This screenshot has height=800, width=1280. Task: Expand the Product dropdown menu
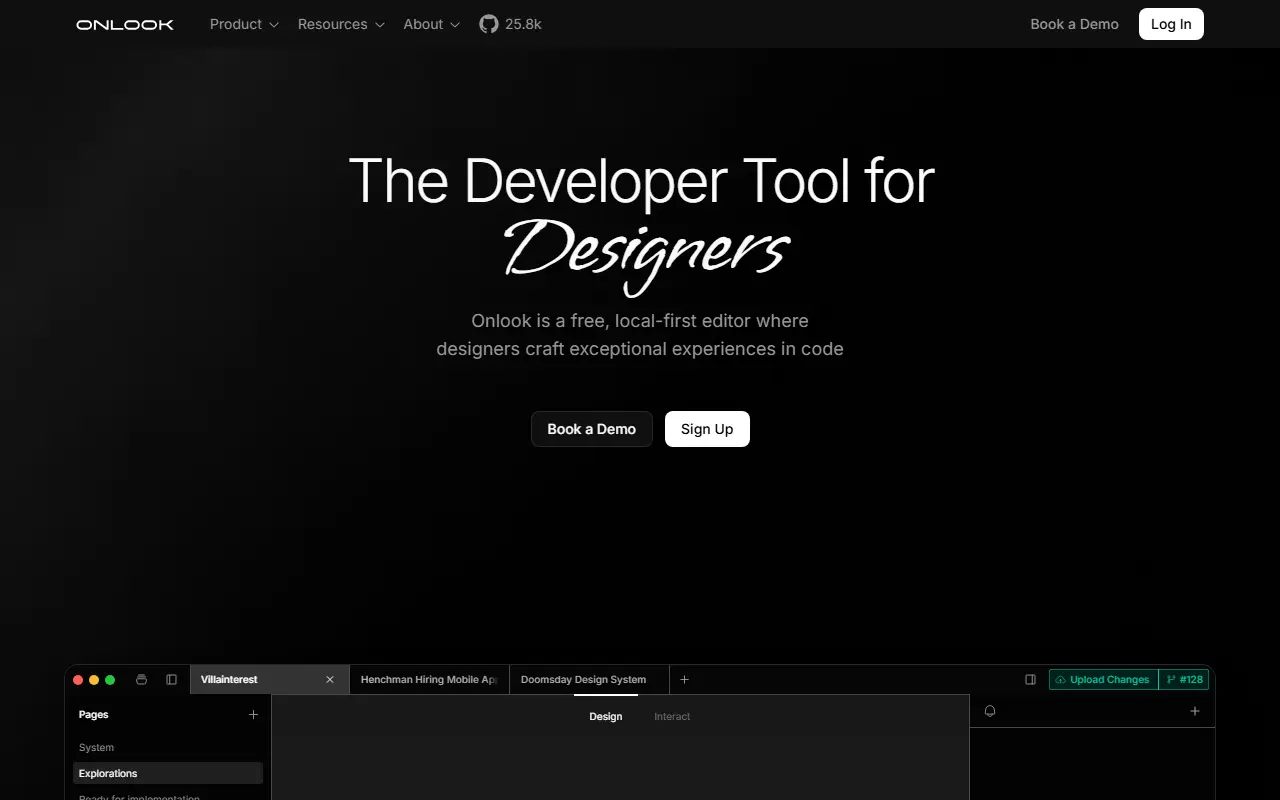[x=244, y=24]
